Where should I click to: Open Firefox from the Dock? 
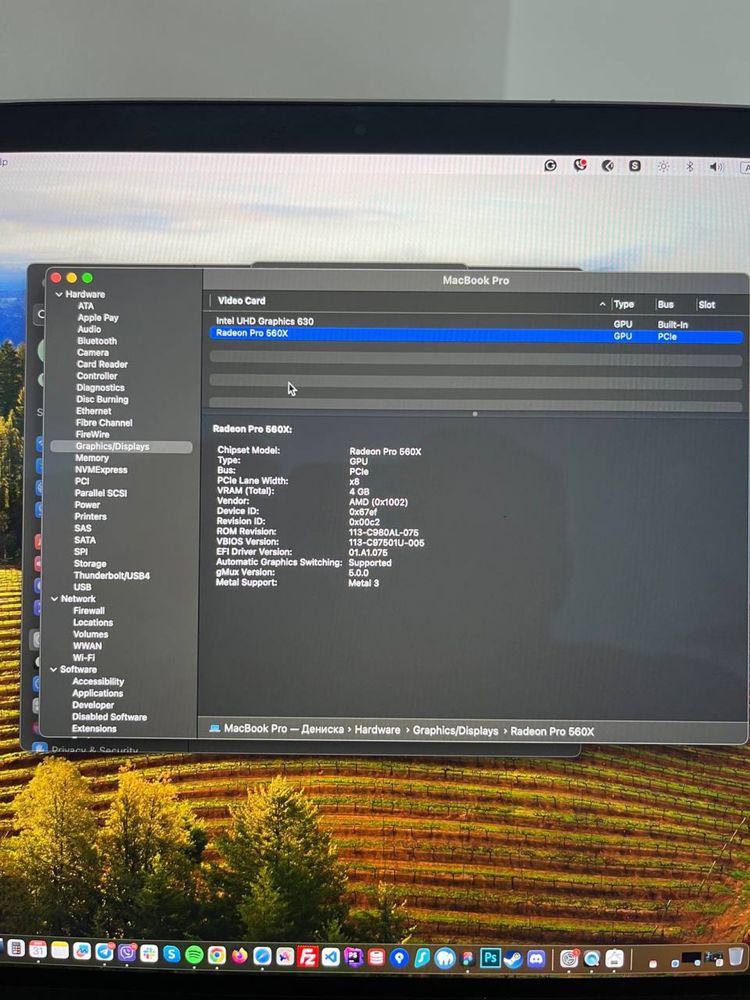click(x=240, y=955)
